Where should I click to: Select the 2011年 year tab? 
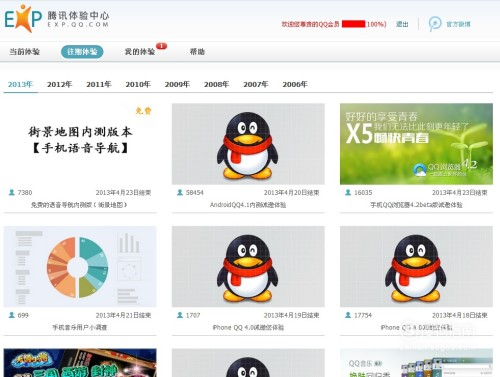click(x=99, y=84)
